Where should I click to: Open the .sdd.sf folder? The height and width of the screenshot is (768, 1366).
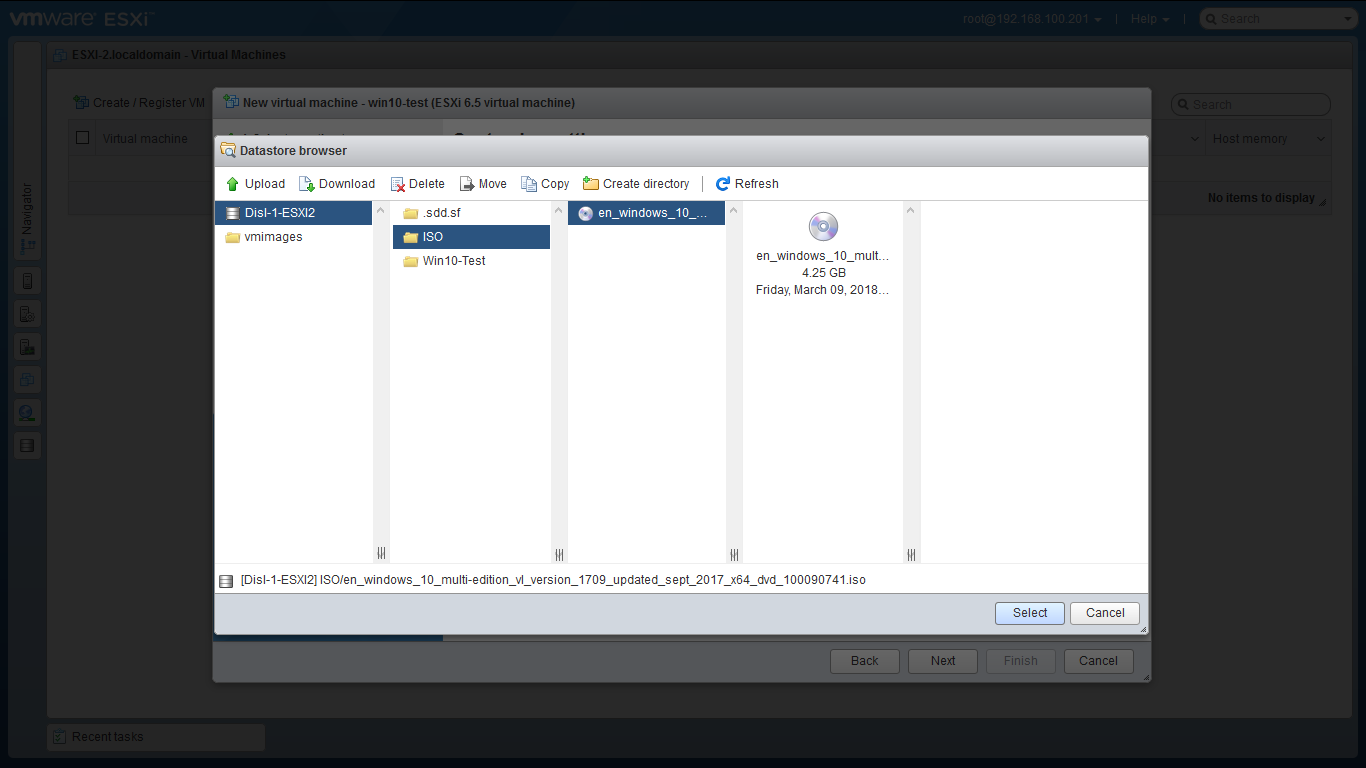pyautogui.click(x=441, y=213)
